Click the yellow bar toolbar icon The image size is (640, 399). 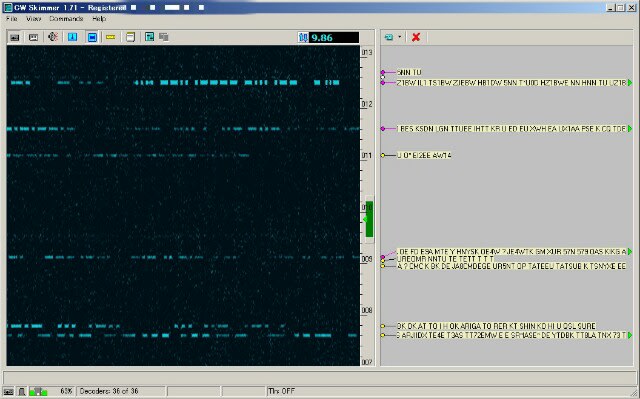111,37
